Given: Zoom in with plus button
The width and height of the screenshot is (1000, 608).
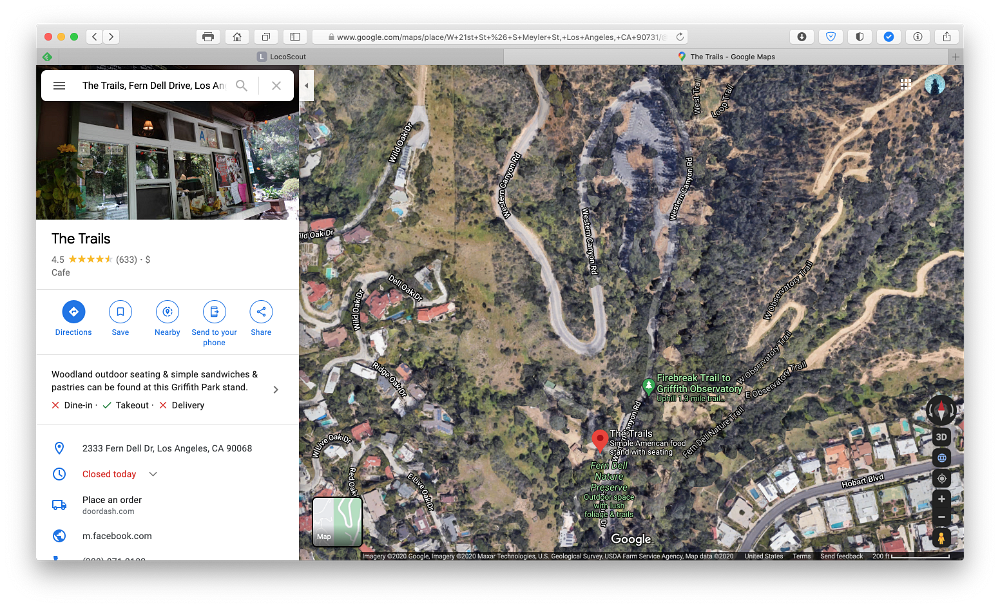Looking at the screenshot, I should [x=941, y=499].
